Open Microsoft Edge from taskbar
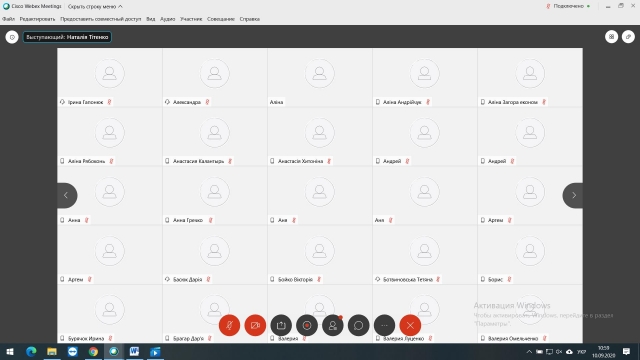640x360 pixels. click(31, 351)
